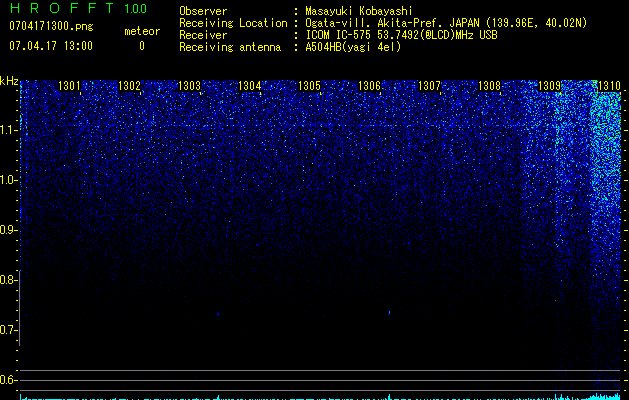Click the 1.1 kHz frequency label
Image resolution: width=629 pixels, height=400 pixels.
[8, 130]
